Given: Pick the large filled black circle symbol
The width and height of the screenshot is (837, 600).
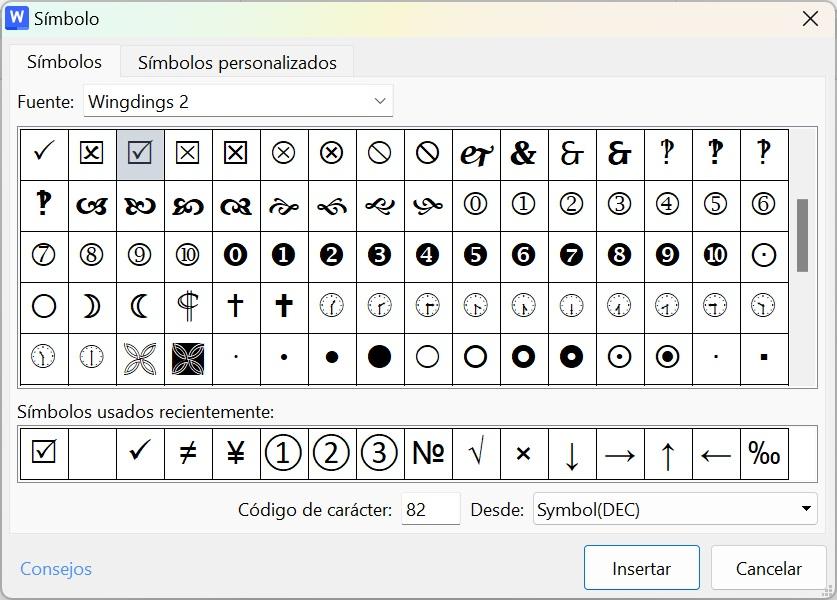Looking at the screenshot, I should 379,357.
